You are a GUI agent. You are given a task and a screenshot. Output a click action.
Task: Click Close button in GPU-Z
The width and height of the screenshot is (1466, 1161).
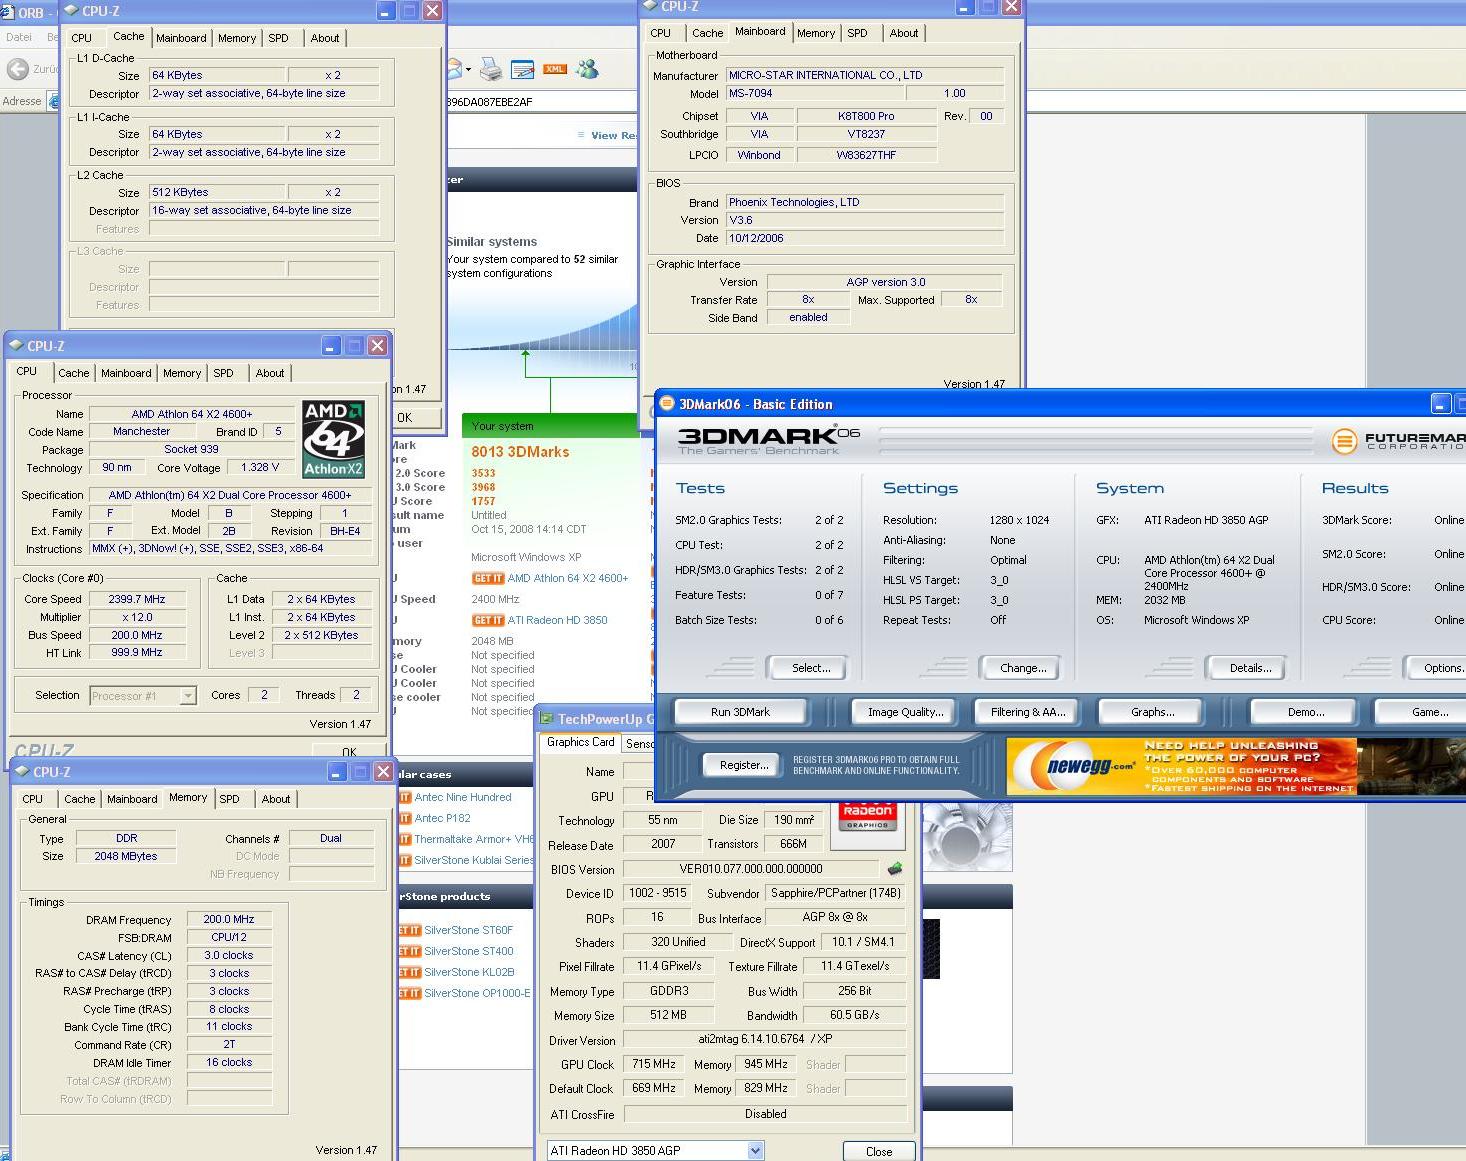[x=879, y=1151]
